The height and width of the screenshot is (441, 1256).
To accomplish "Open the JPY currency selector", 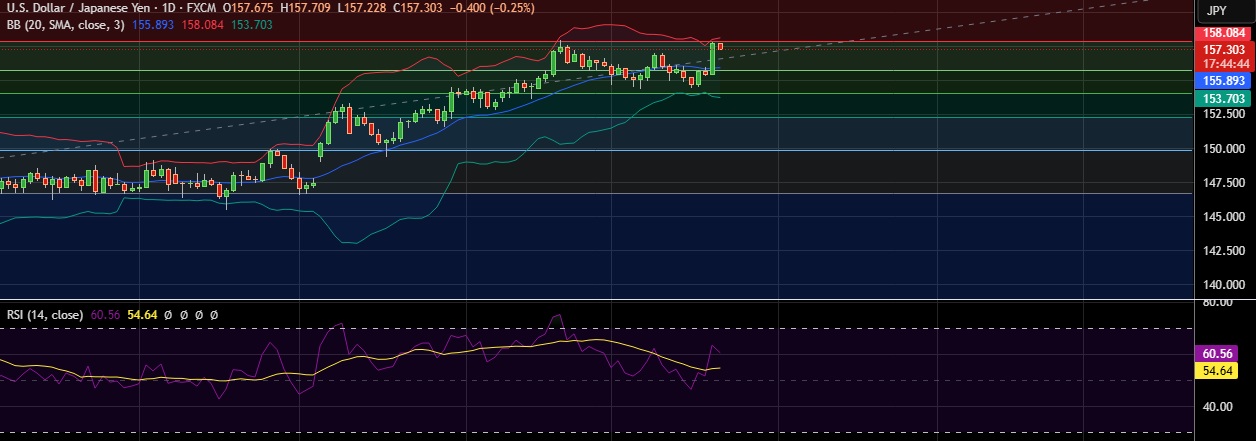I will (1216, 11).
